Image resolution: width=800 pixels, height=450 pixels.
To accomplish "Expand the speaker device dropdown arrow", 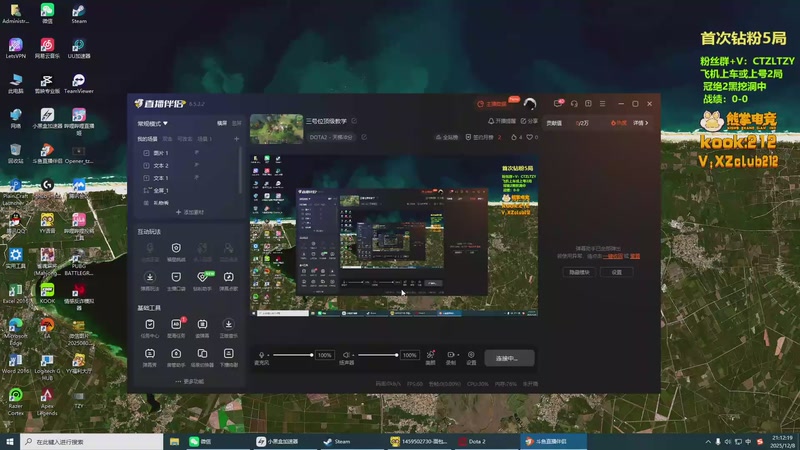I will pyautogui.click(x=353, y=355).
